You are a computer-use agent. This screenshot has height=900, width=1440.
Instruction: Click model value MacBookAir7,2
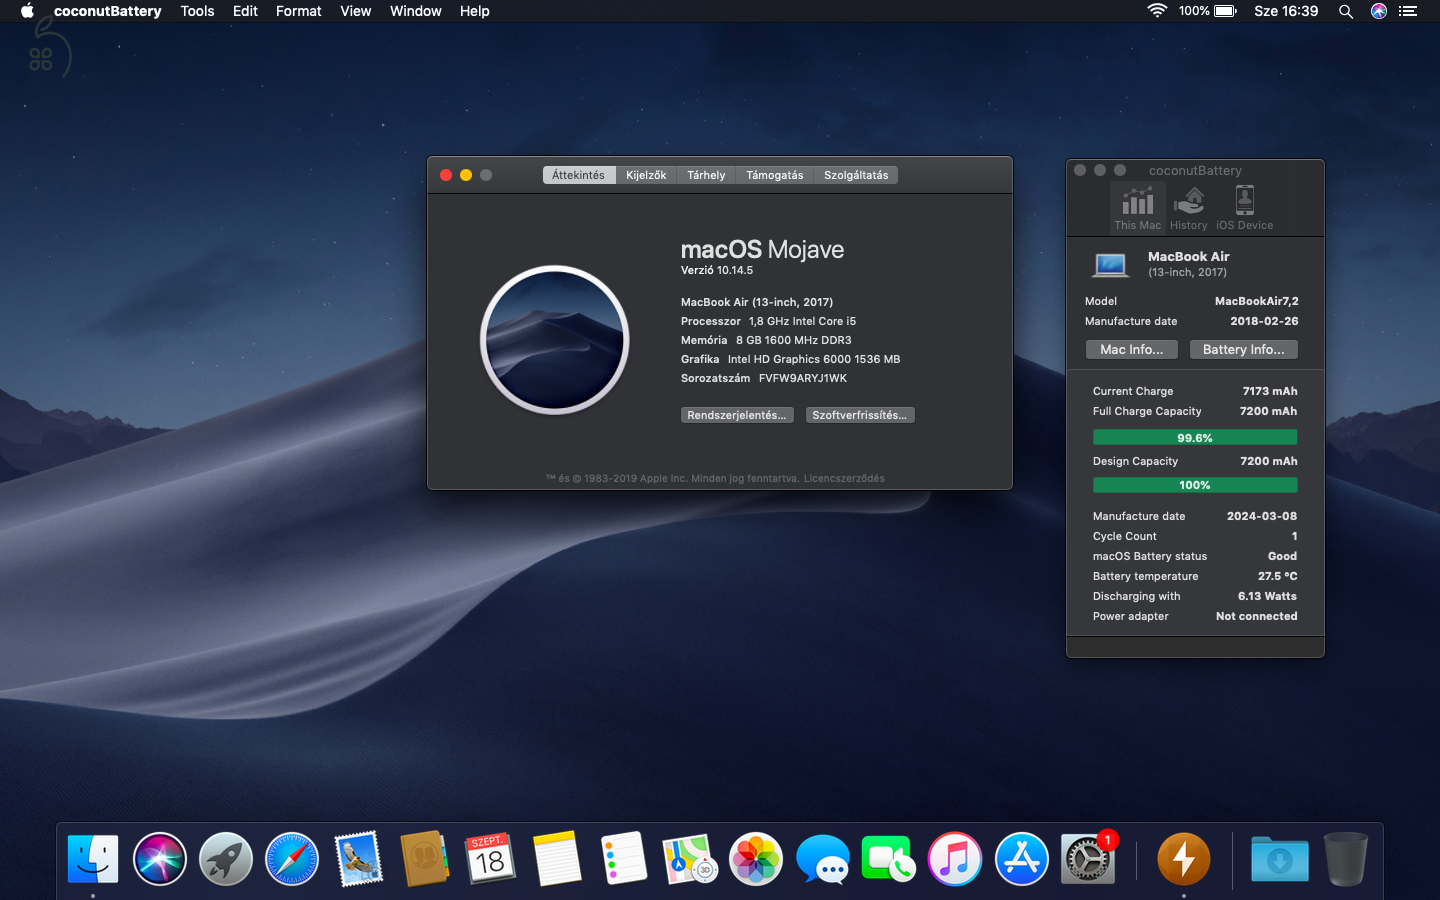click(1257, 301)
